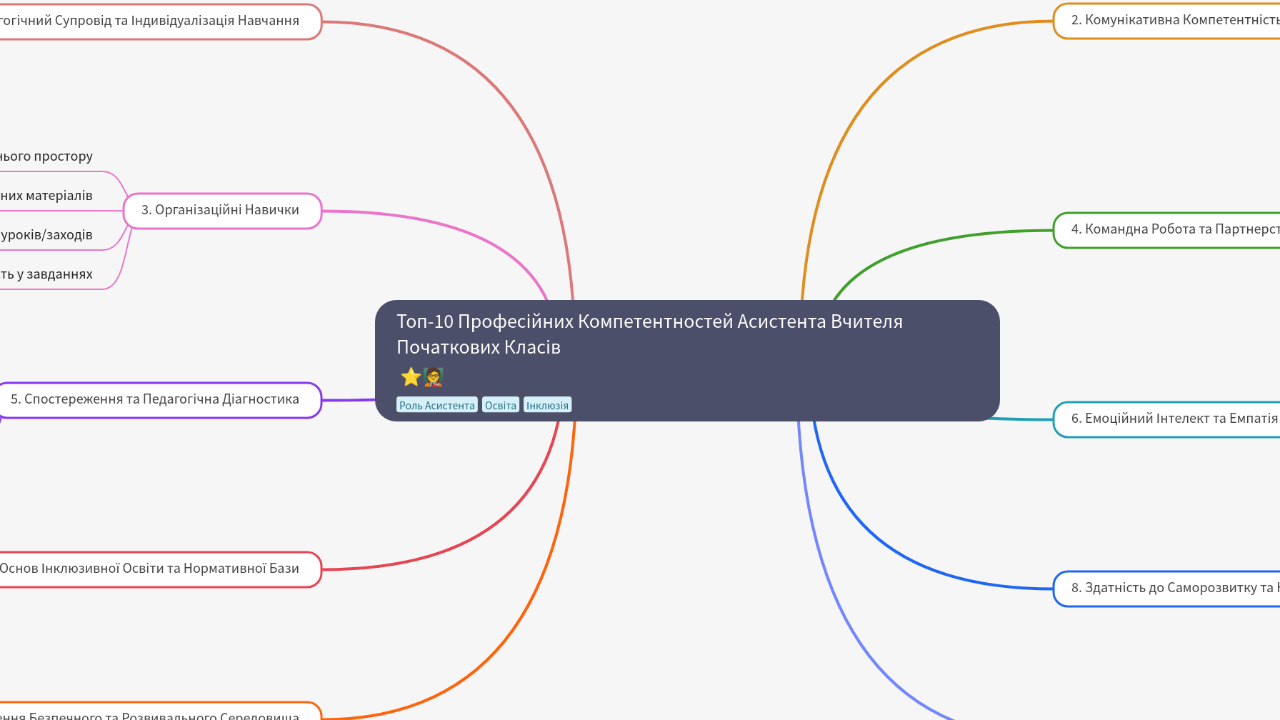
Task: Select node '4. Командна Робота та Партнерство'
Action: 1166,229
